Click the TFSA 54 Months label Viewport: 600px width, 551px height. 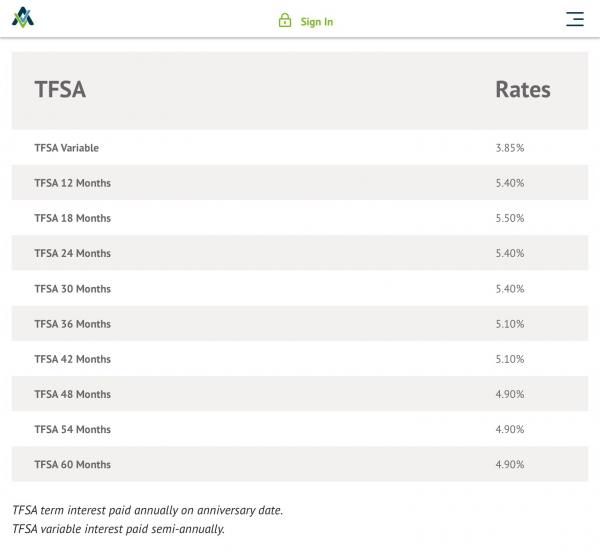click(x=73, y=429)
